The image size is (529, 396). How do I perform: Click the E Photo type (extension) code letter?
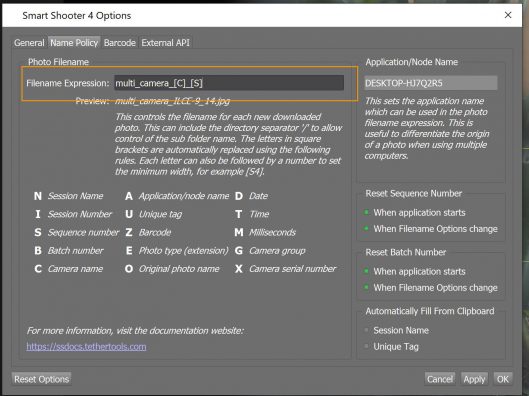coord(129,251)
